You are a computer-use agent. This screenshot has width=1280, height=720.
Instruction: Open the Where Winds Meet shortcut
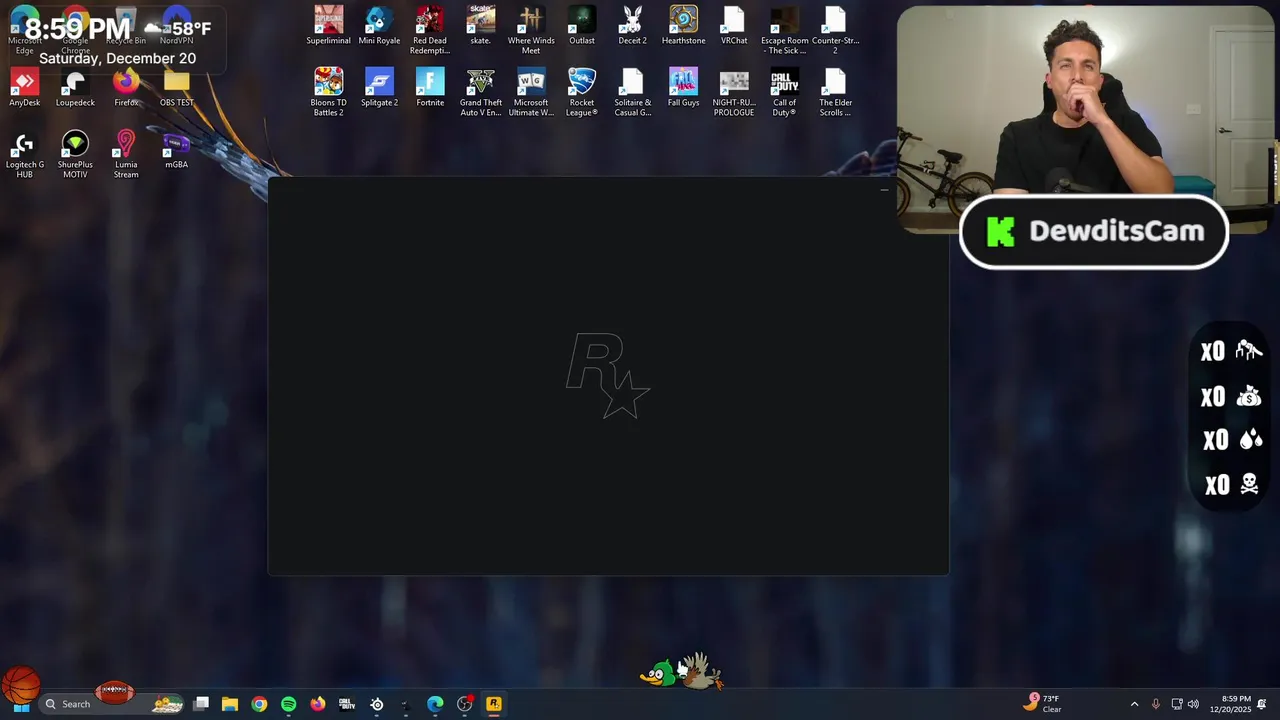[x=531, y=31]
